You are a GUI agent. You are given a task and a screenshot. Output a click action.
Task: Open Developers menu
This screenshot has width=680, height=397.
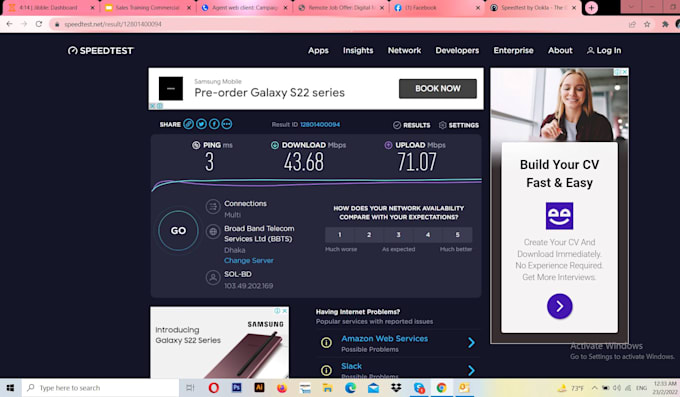[x=457, y=50]
